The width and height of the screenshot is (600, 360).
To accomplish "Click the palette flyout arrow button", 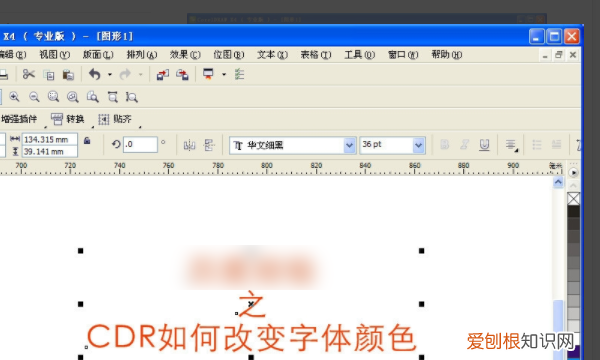I will 573,173.
